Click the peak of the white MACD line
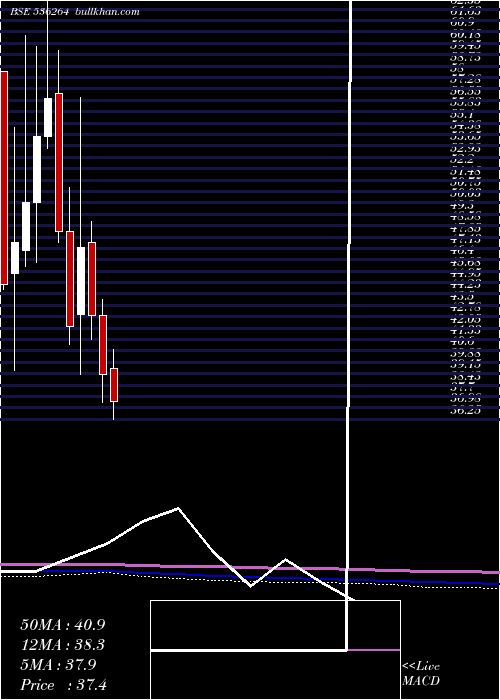The width and height of the screenshot is (500, 700). [178, 508]
